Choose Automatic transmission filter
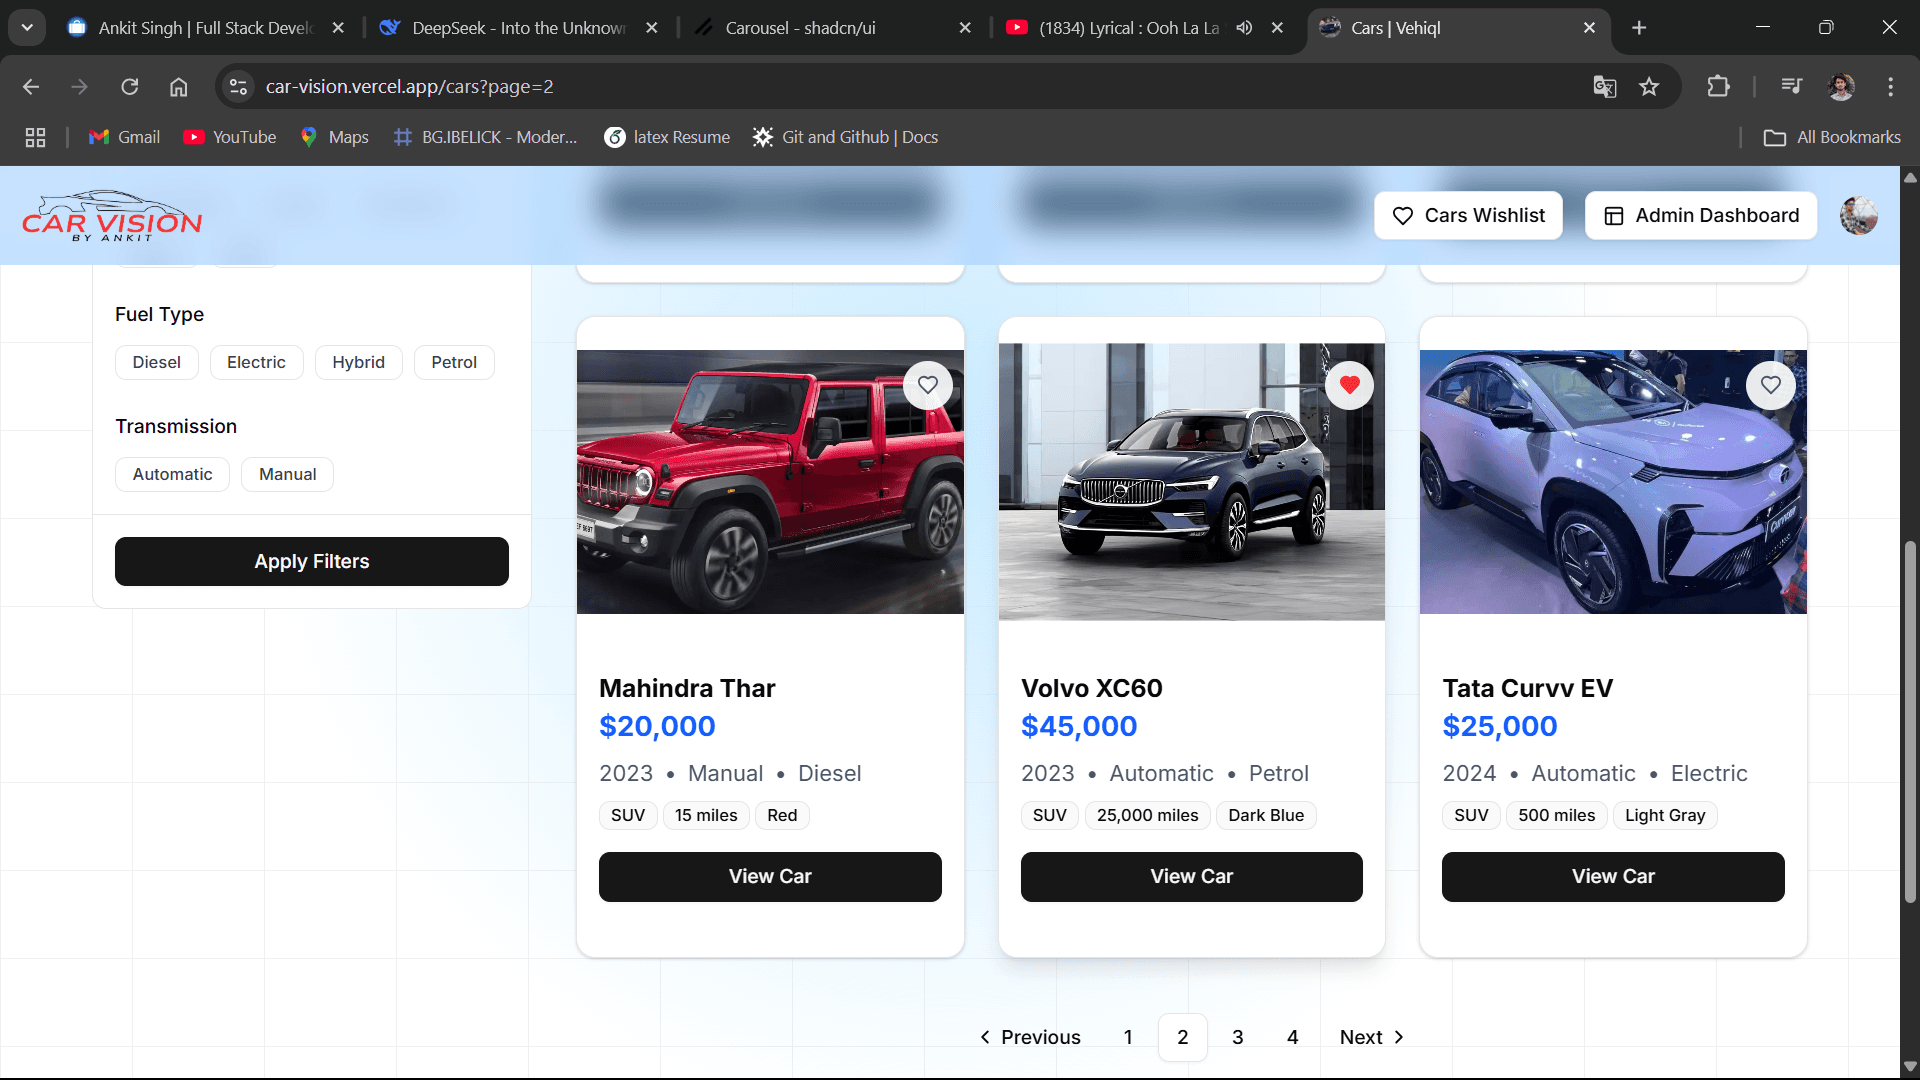The height and width of the screenshot is (1080, 1920). pyautogui.click(x=172, y=474)
